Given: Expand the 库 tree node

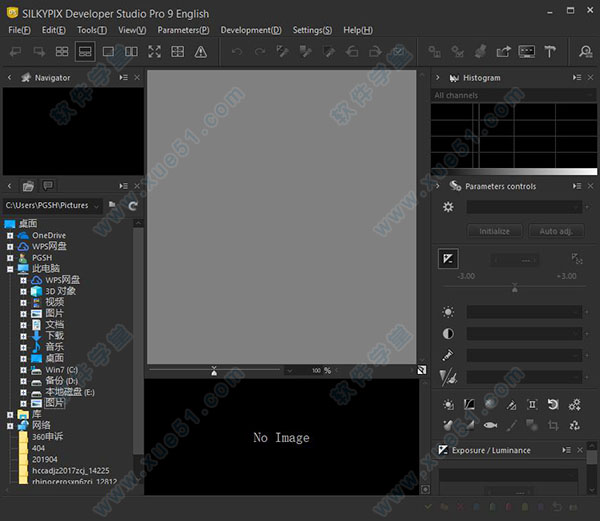Looking at the screenshot, I should pos(10,415).
